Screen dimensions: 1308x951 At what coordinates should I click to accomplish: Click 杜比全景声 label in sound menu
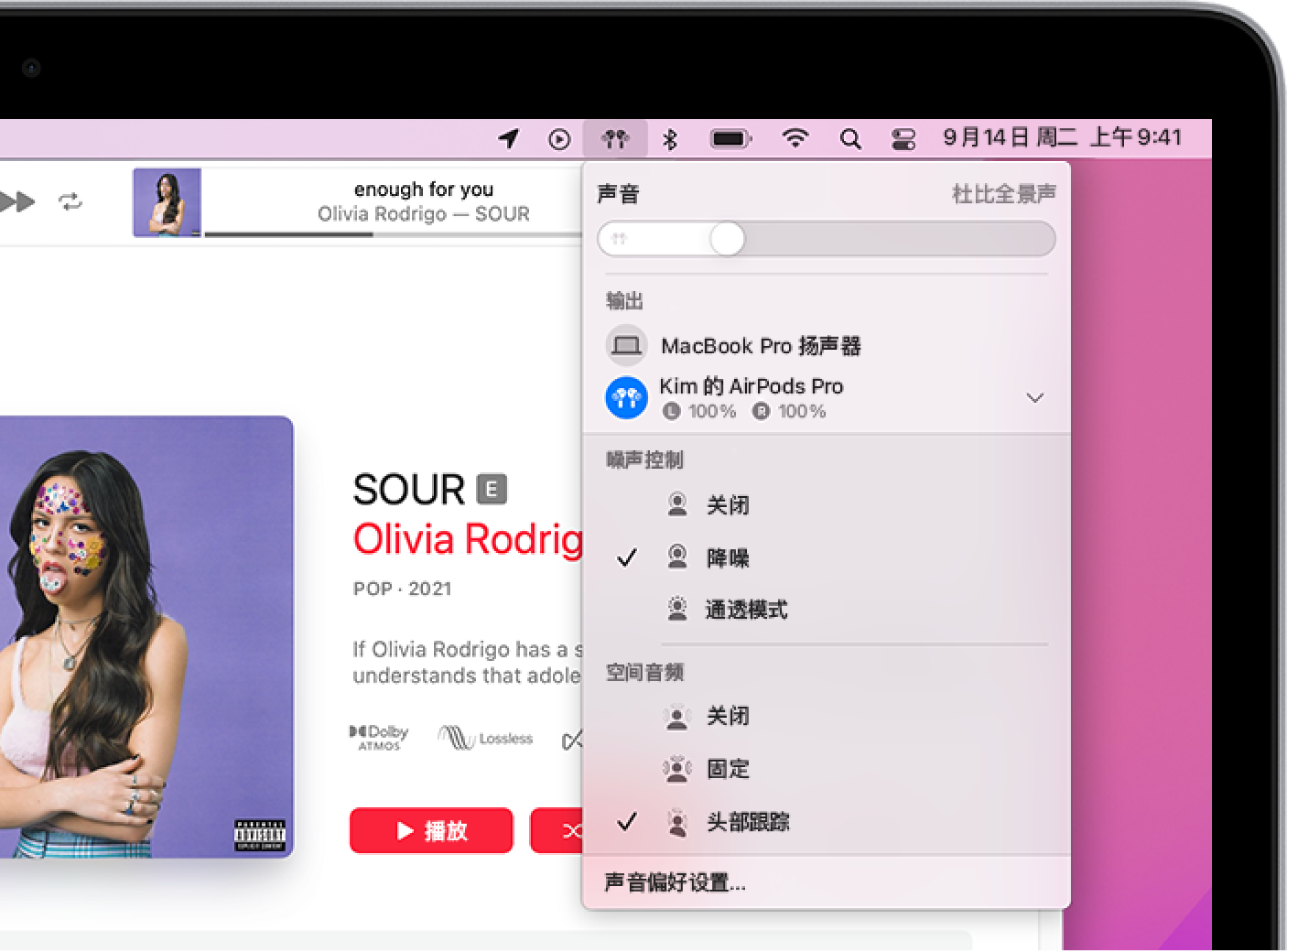[x=1004, y=192]
